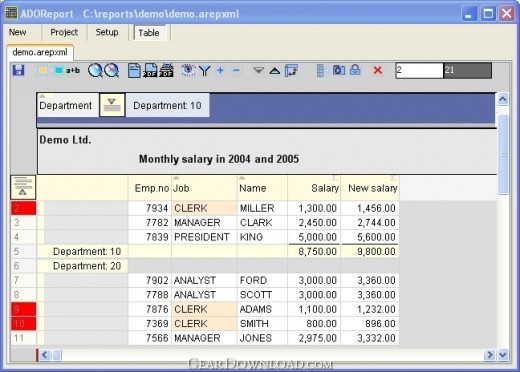Image resolution: width=520 pixels, height=372 pixels.
Task: Click the header collapse icon beside column headings
Action: pos(23,187)
